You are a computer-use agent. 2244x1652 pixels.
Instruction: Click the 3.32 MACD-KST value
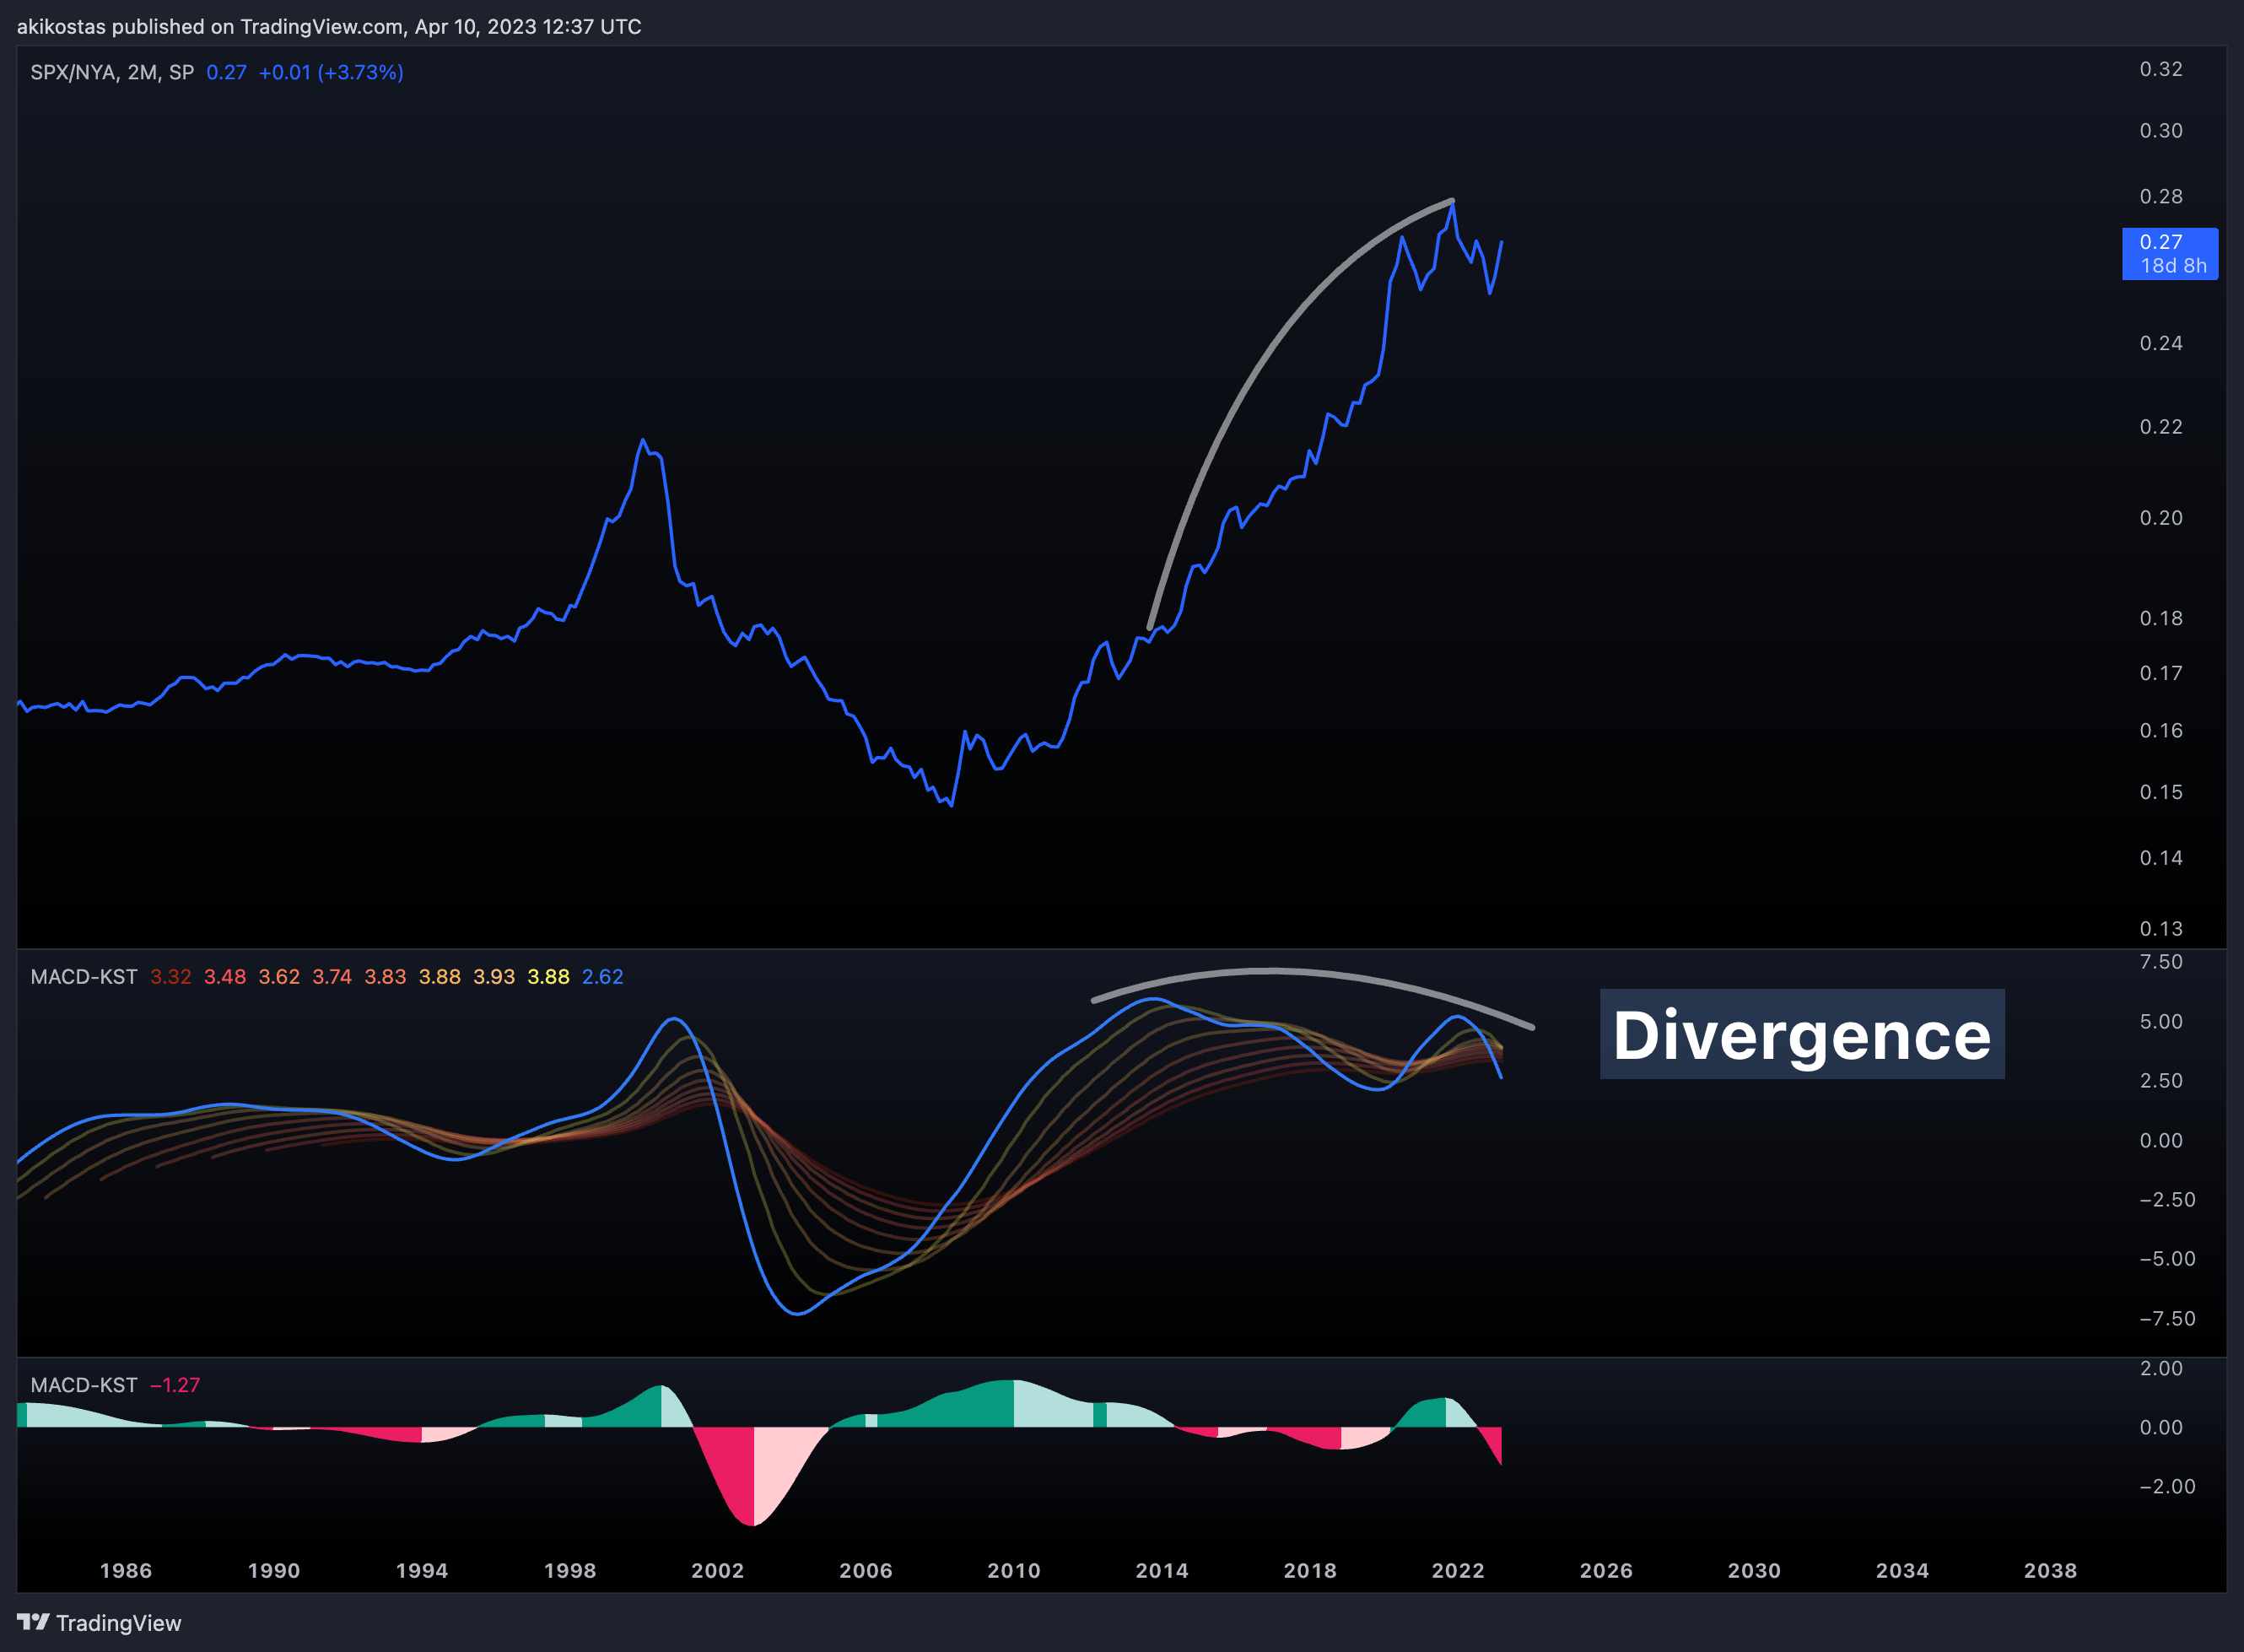(171, 976)
